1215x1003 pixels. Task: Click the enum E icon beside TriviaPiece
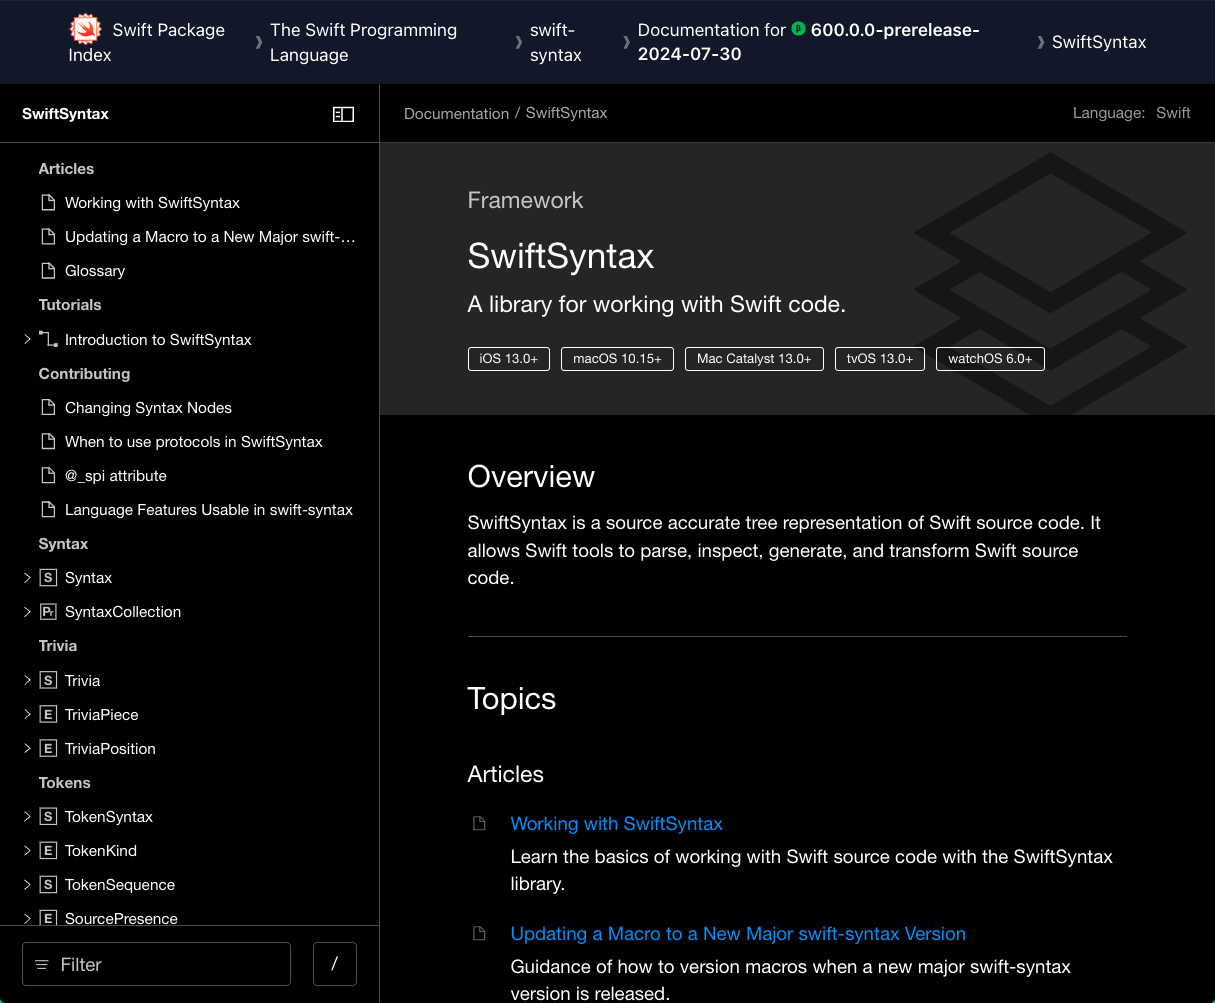pyautogui.click(x=47, y=715)
